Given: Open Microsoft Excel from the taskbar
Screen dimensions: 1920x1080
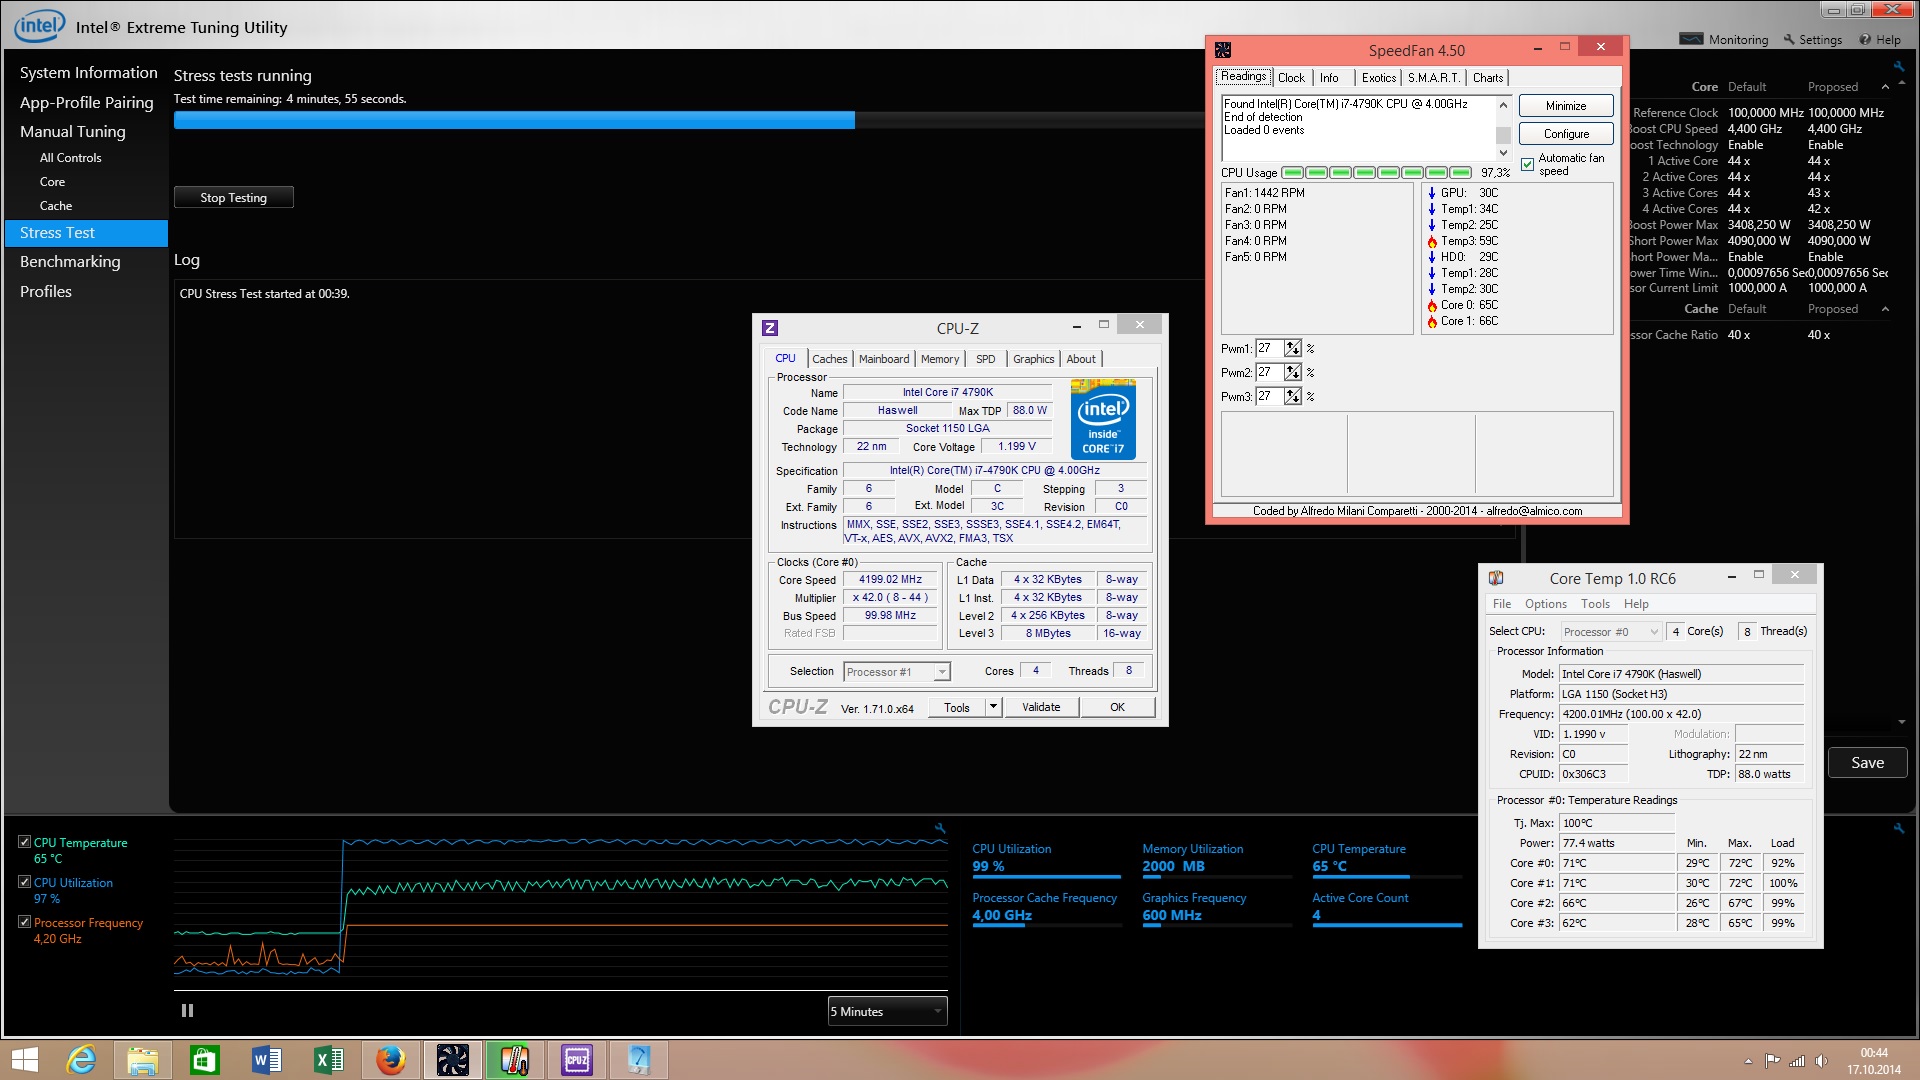Looking at the screenshot, I should coord(329,1060).
